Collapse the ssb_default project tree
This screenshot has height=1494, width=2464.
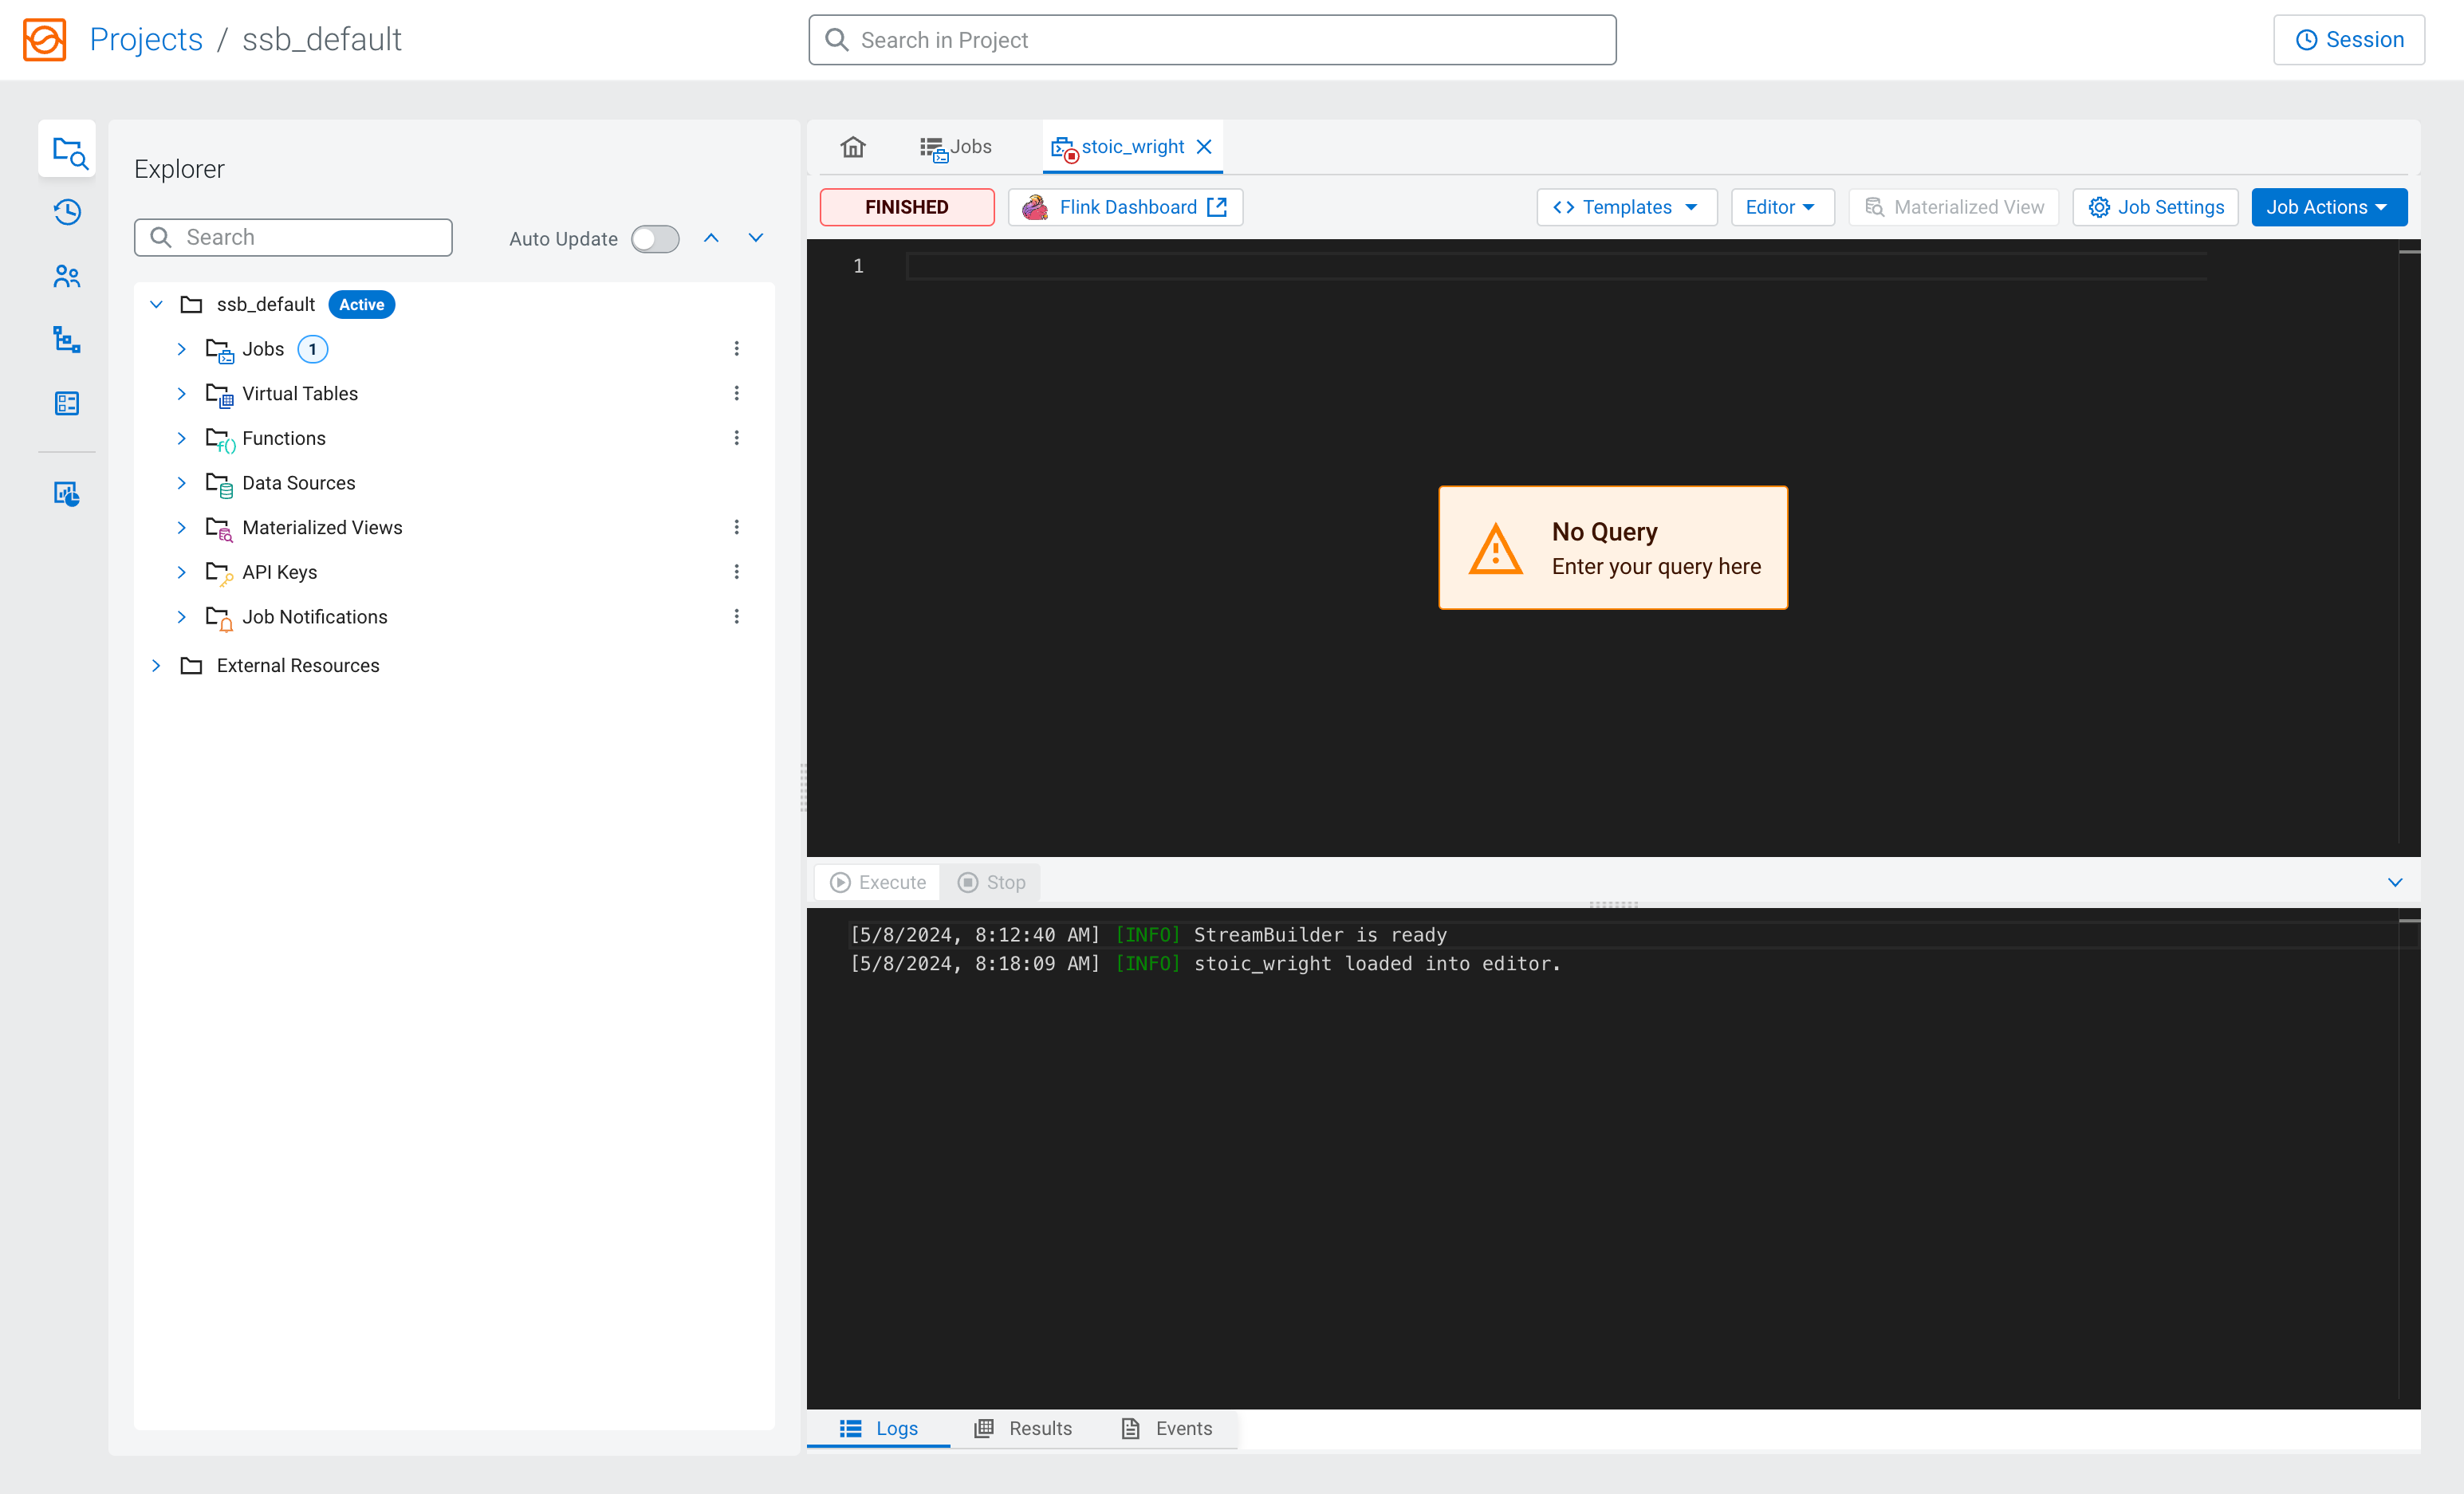[x=156, y=304]
